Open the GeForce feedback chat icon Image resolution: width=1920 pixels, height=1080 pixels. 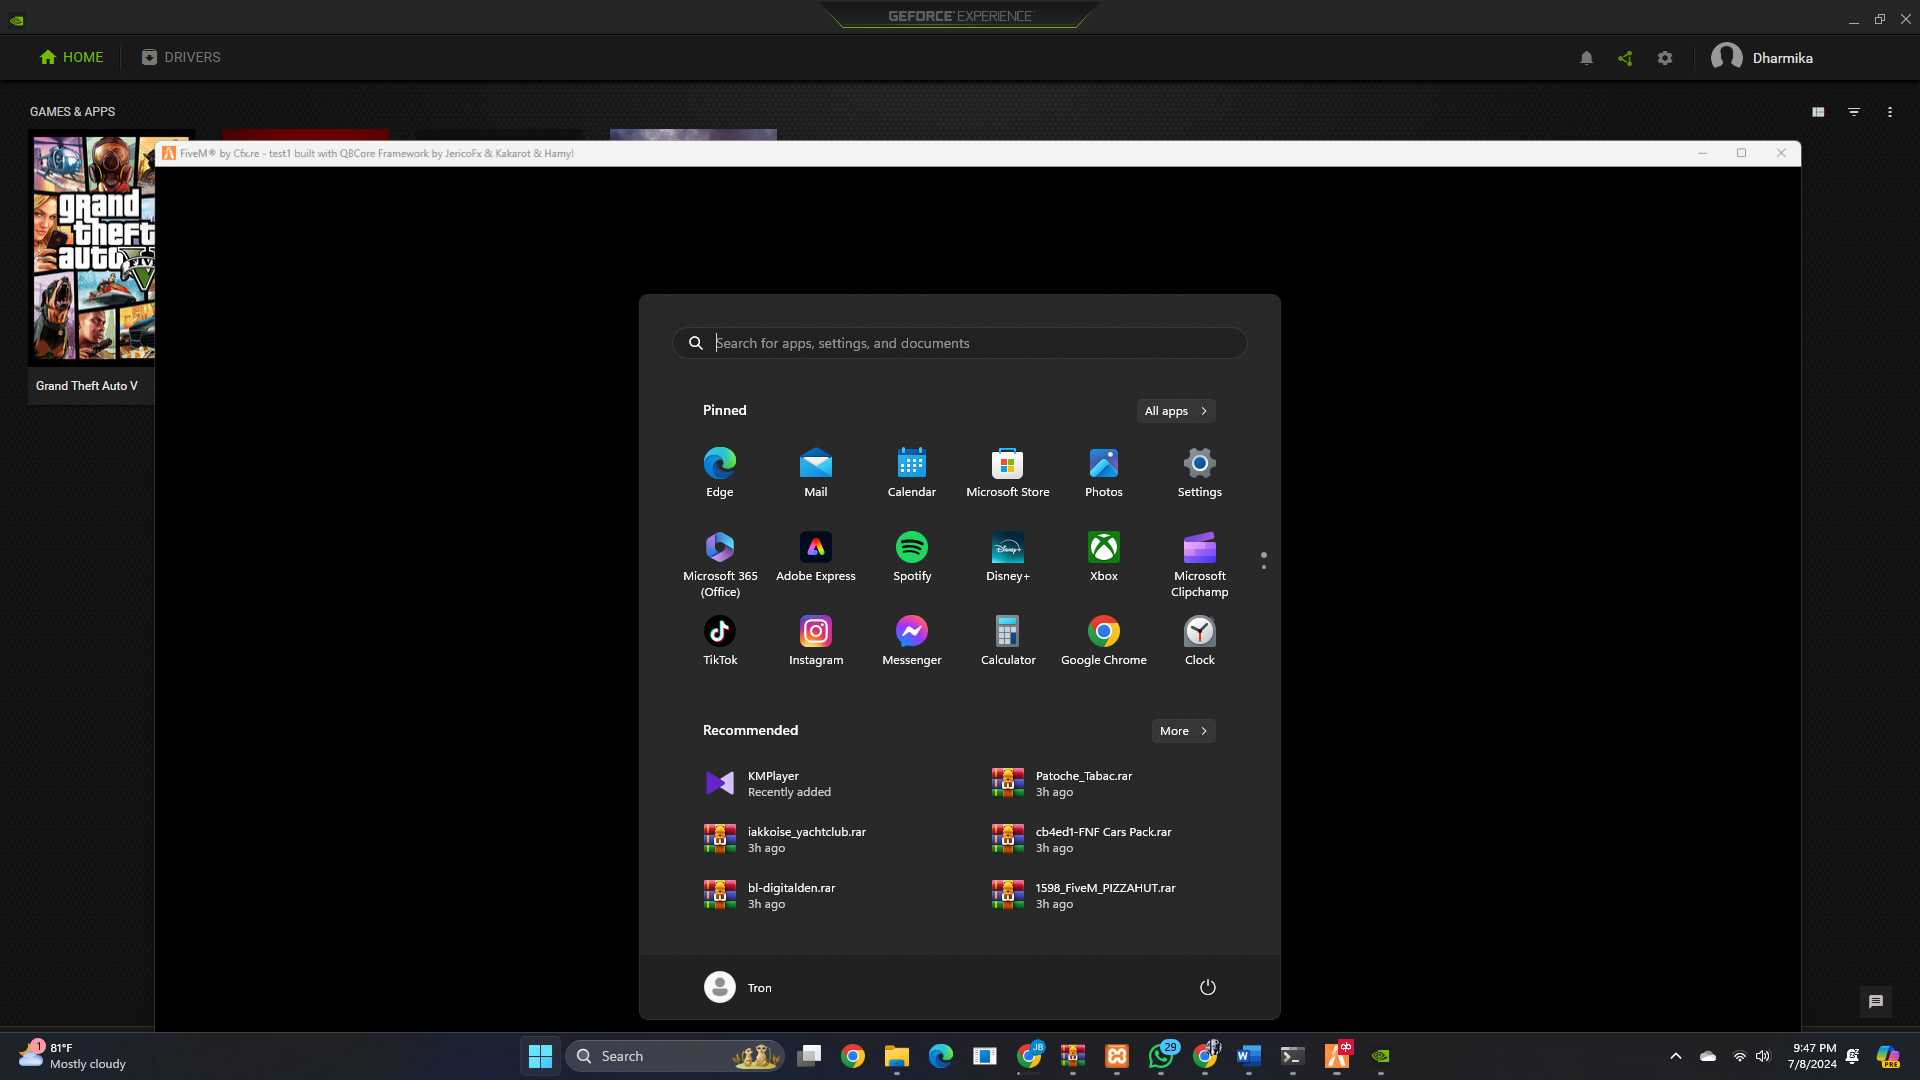(x=1875, y=1001)
